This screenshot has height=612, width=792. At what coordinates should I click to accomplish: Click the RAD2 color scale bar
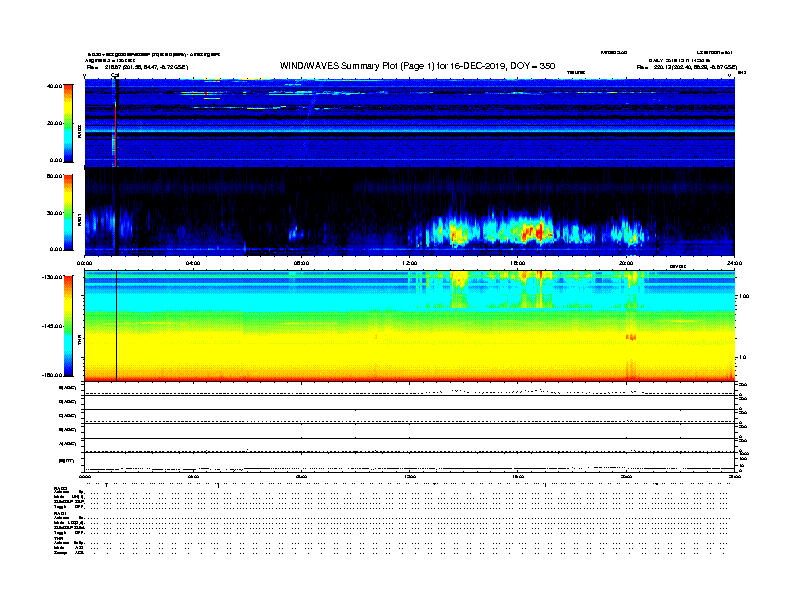pyautogui.click(x=68, y=123)
